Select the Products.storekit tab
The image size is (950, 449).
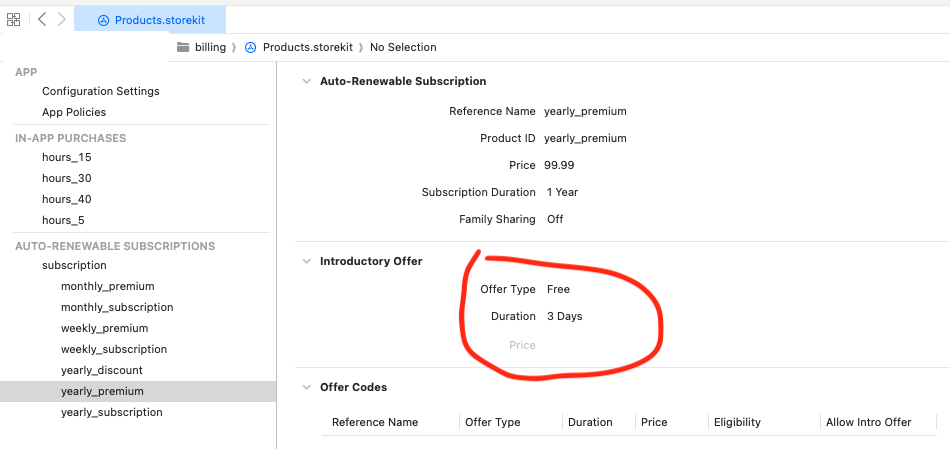click(x=150, y=20)
